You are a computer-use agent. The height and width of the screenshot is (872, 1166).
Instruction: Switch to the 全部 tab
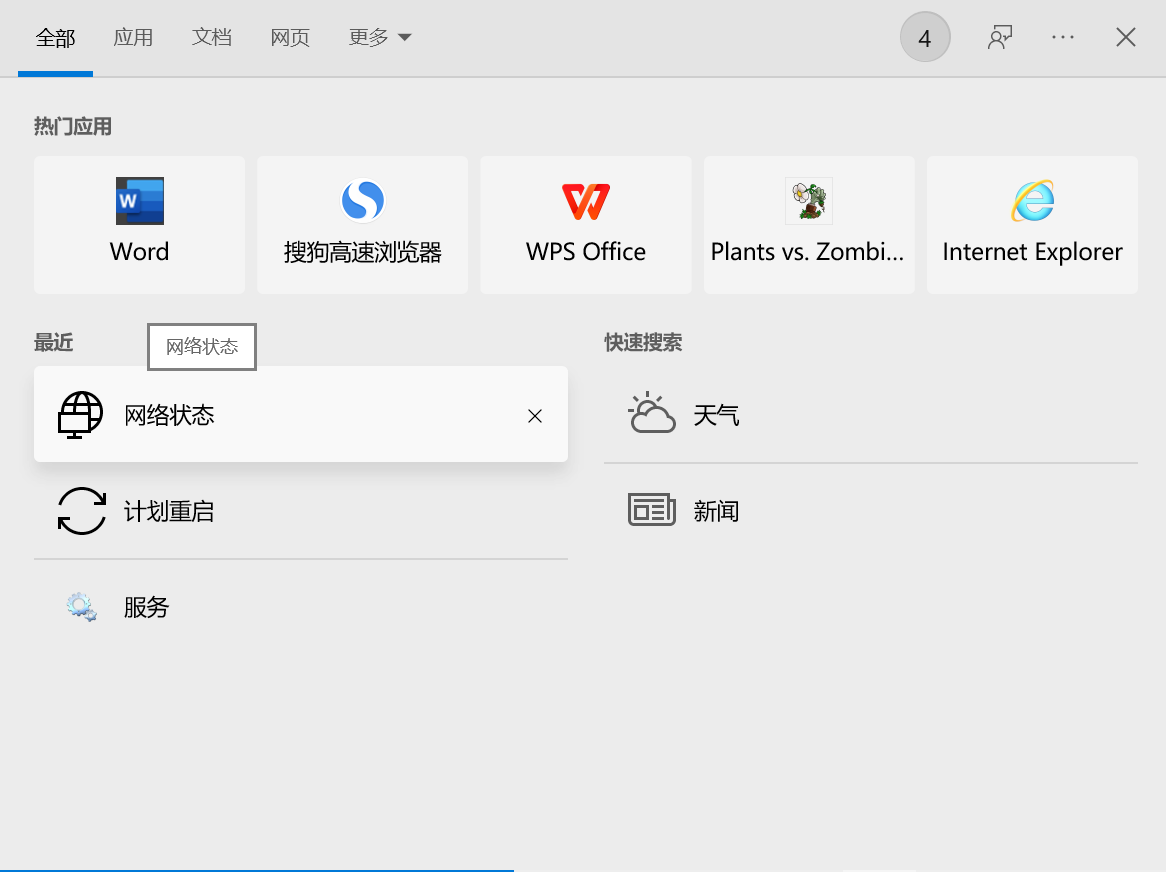coord(56,38)
